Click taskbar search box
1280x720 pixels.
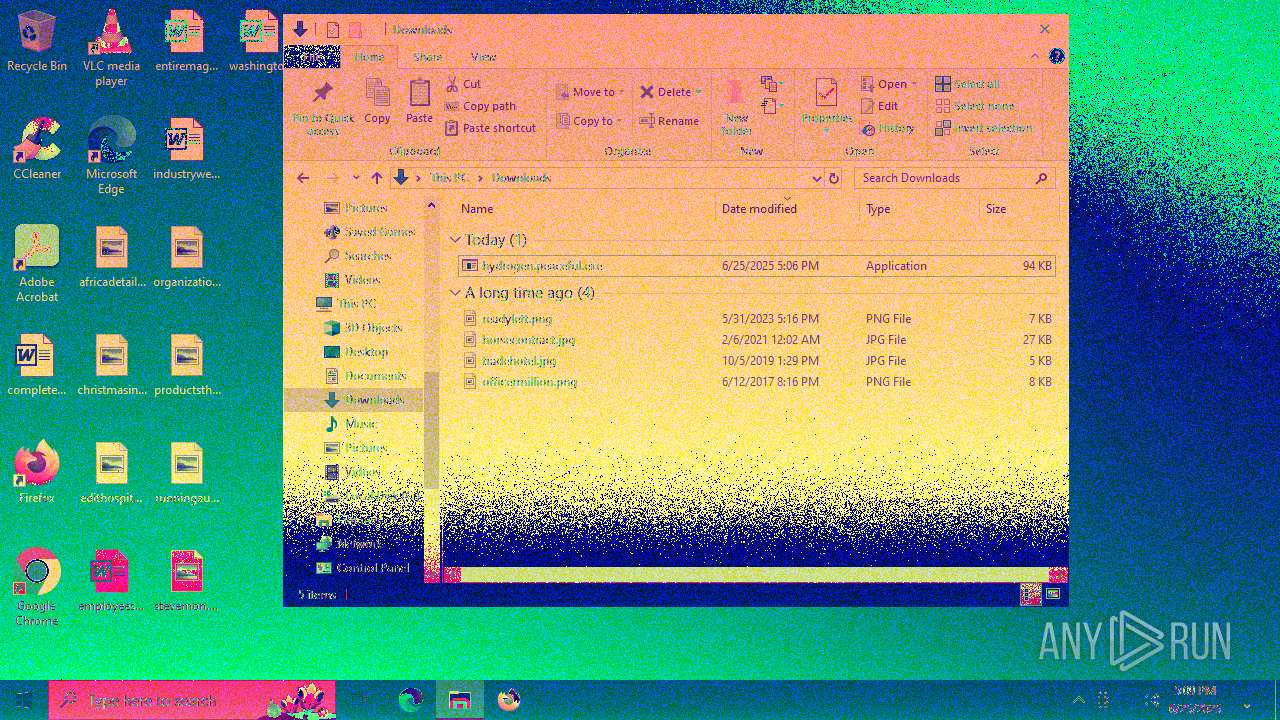[192, 700]
